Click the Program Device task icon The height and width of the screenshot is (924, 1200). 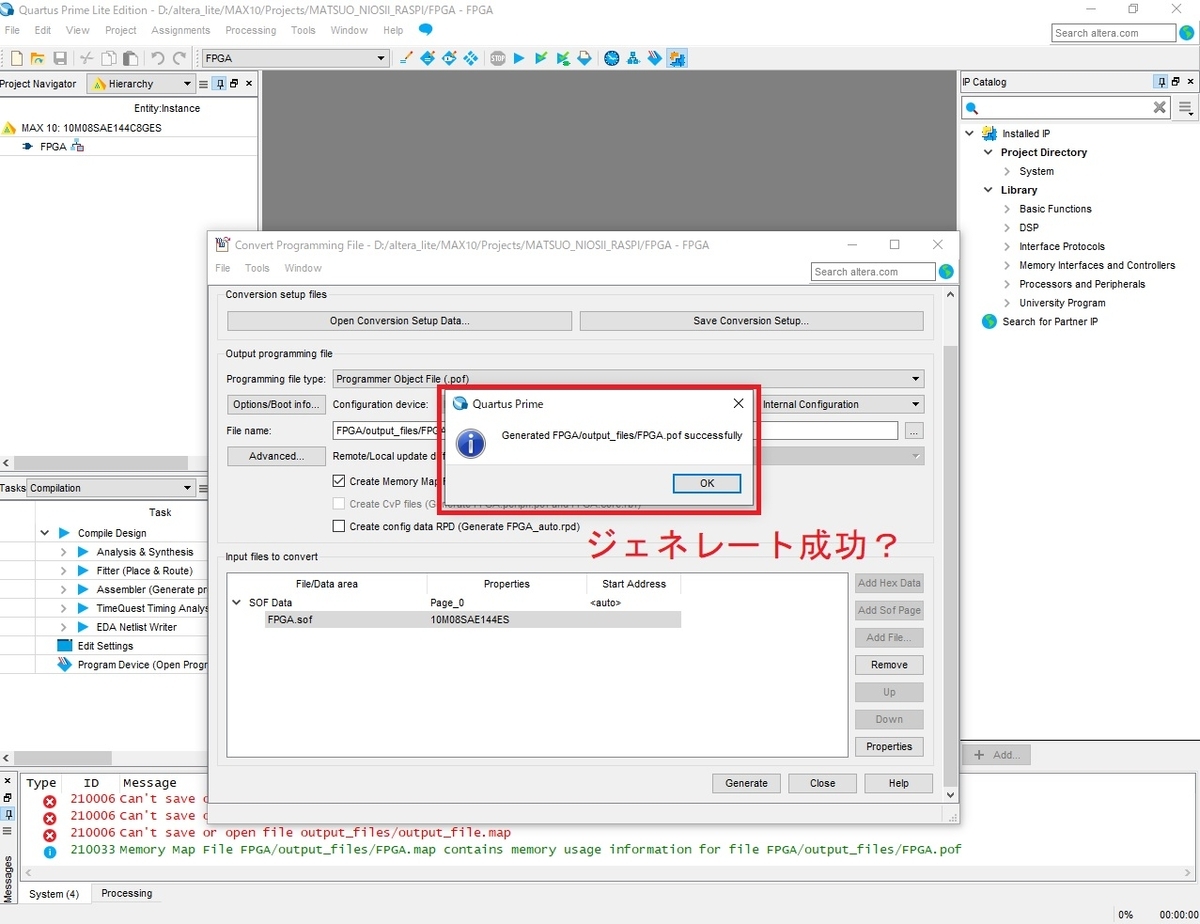(65, 664)
